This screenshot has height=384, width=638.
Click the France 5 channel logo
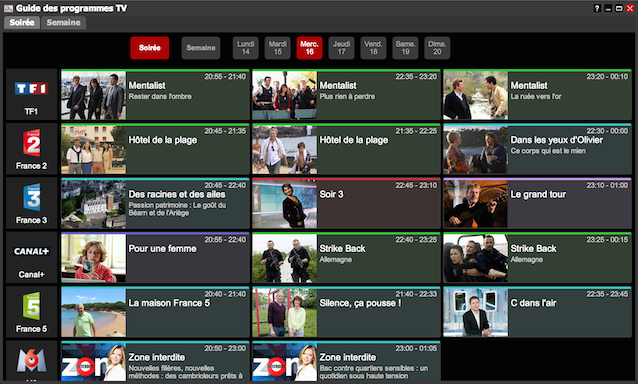32,306
